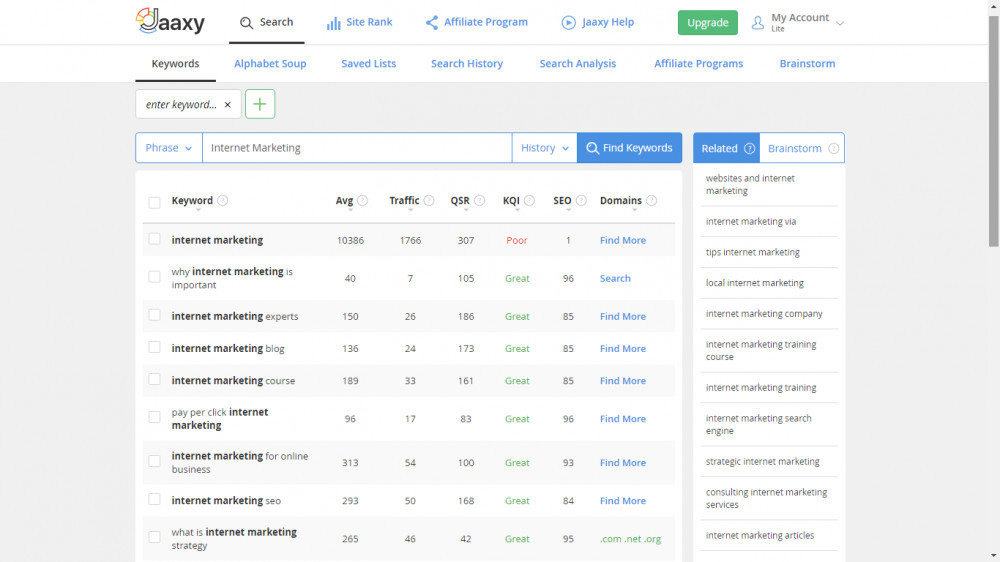Click the help icon next to the Domains column
The height and width of the screenshot is (562, 1000).
[x=651, y=200]
